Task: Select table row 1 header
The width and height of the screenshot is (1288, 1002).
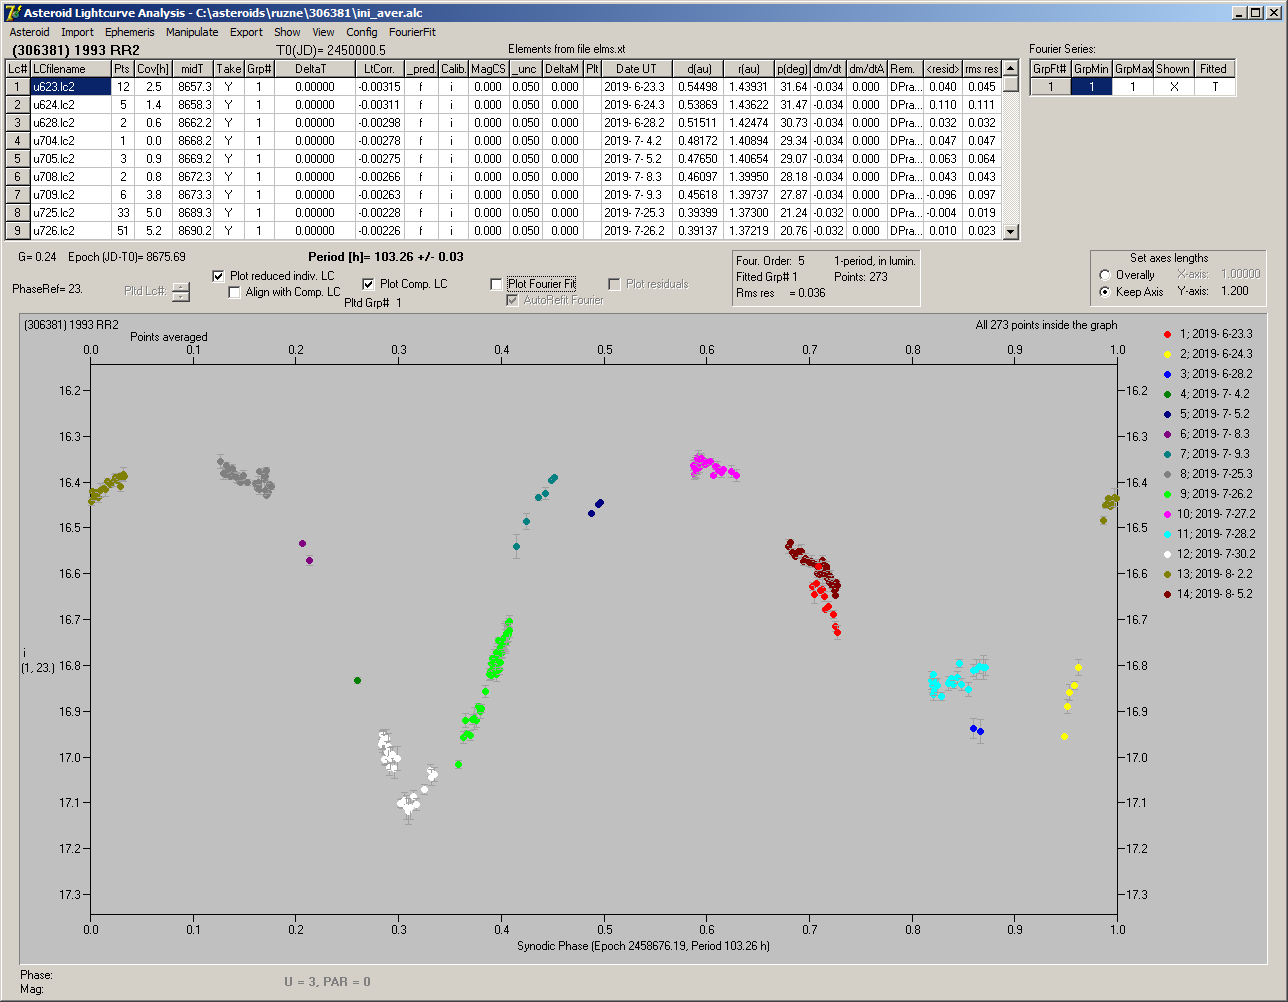Action: tap(18, 87)
